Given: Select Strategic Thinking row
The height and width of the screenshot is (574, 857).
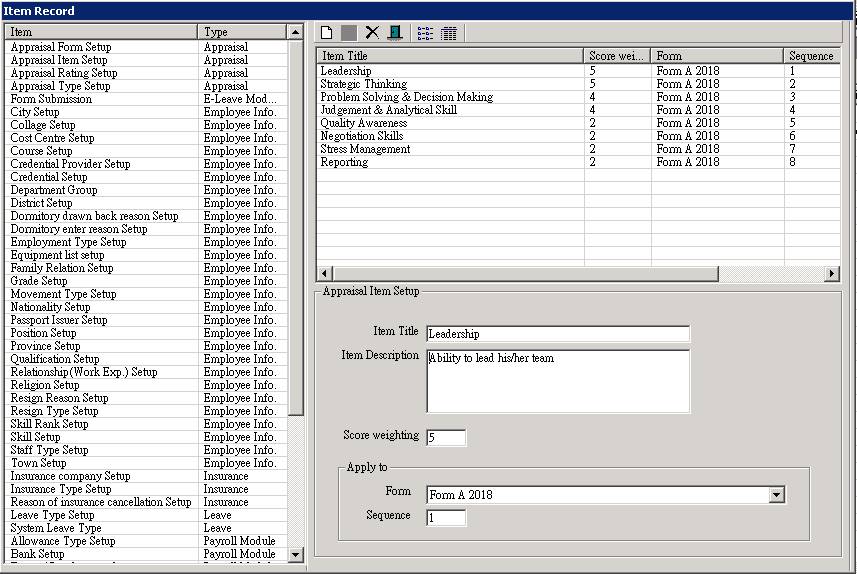Looking at the screenshot, I should (578, 84).
